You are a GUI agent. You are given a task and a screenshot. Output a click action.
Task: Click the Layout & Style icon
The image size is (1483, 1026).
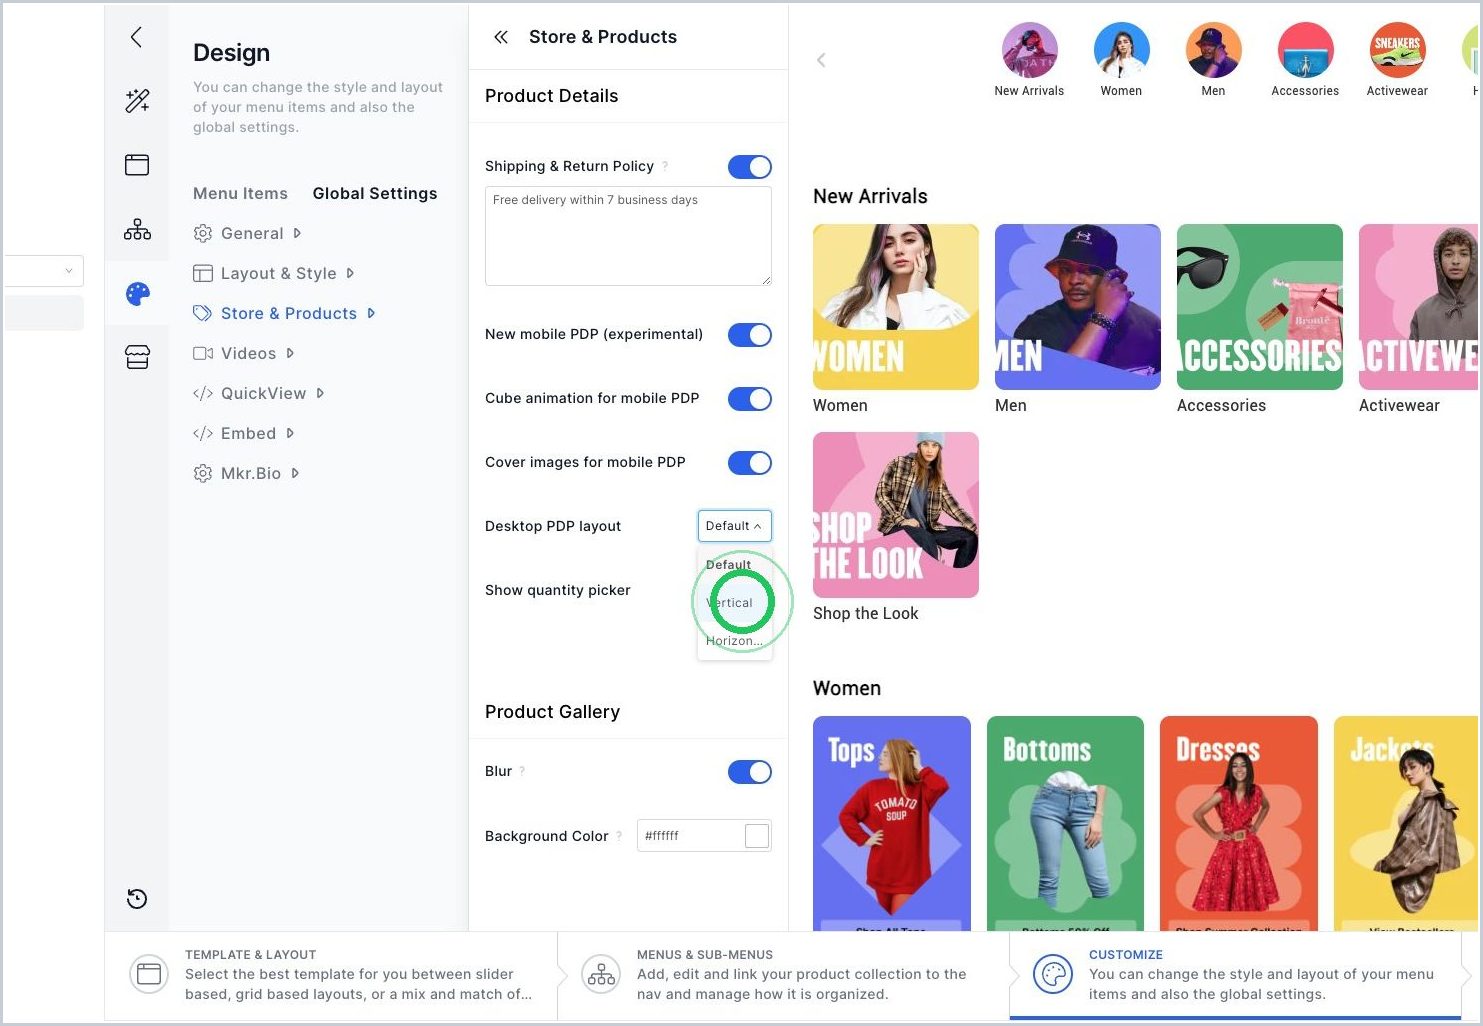(202, 273)
